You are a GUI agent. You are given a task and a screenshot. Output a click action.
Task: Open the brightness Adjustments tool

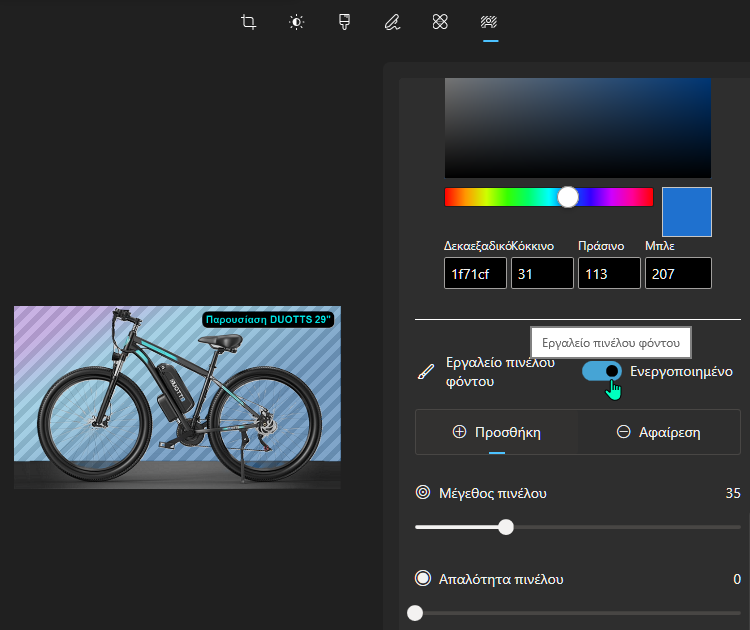point(297,22)
